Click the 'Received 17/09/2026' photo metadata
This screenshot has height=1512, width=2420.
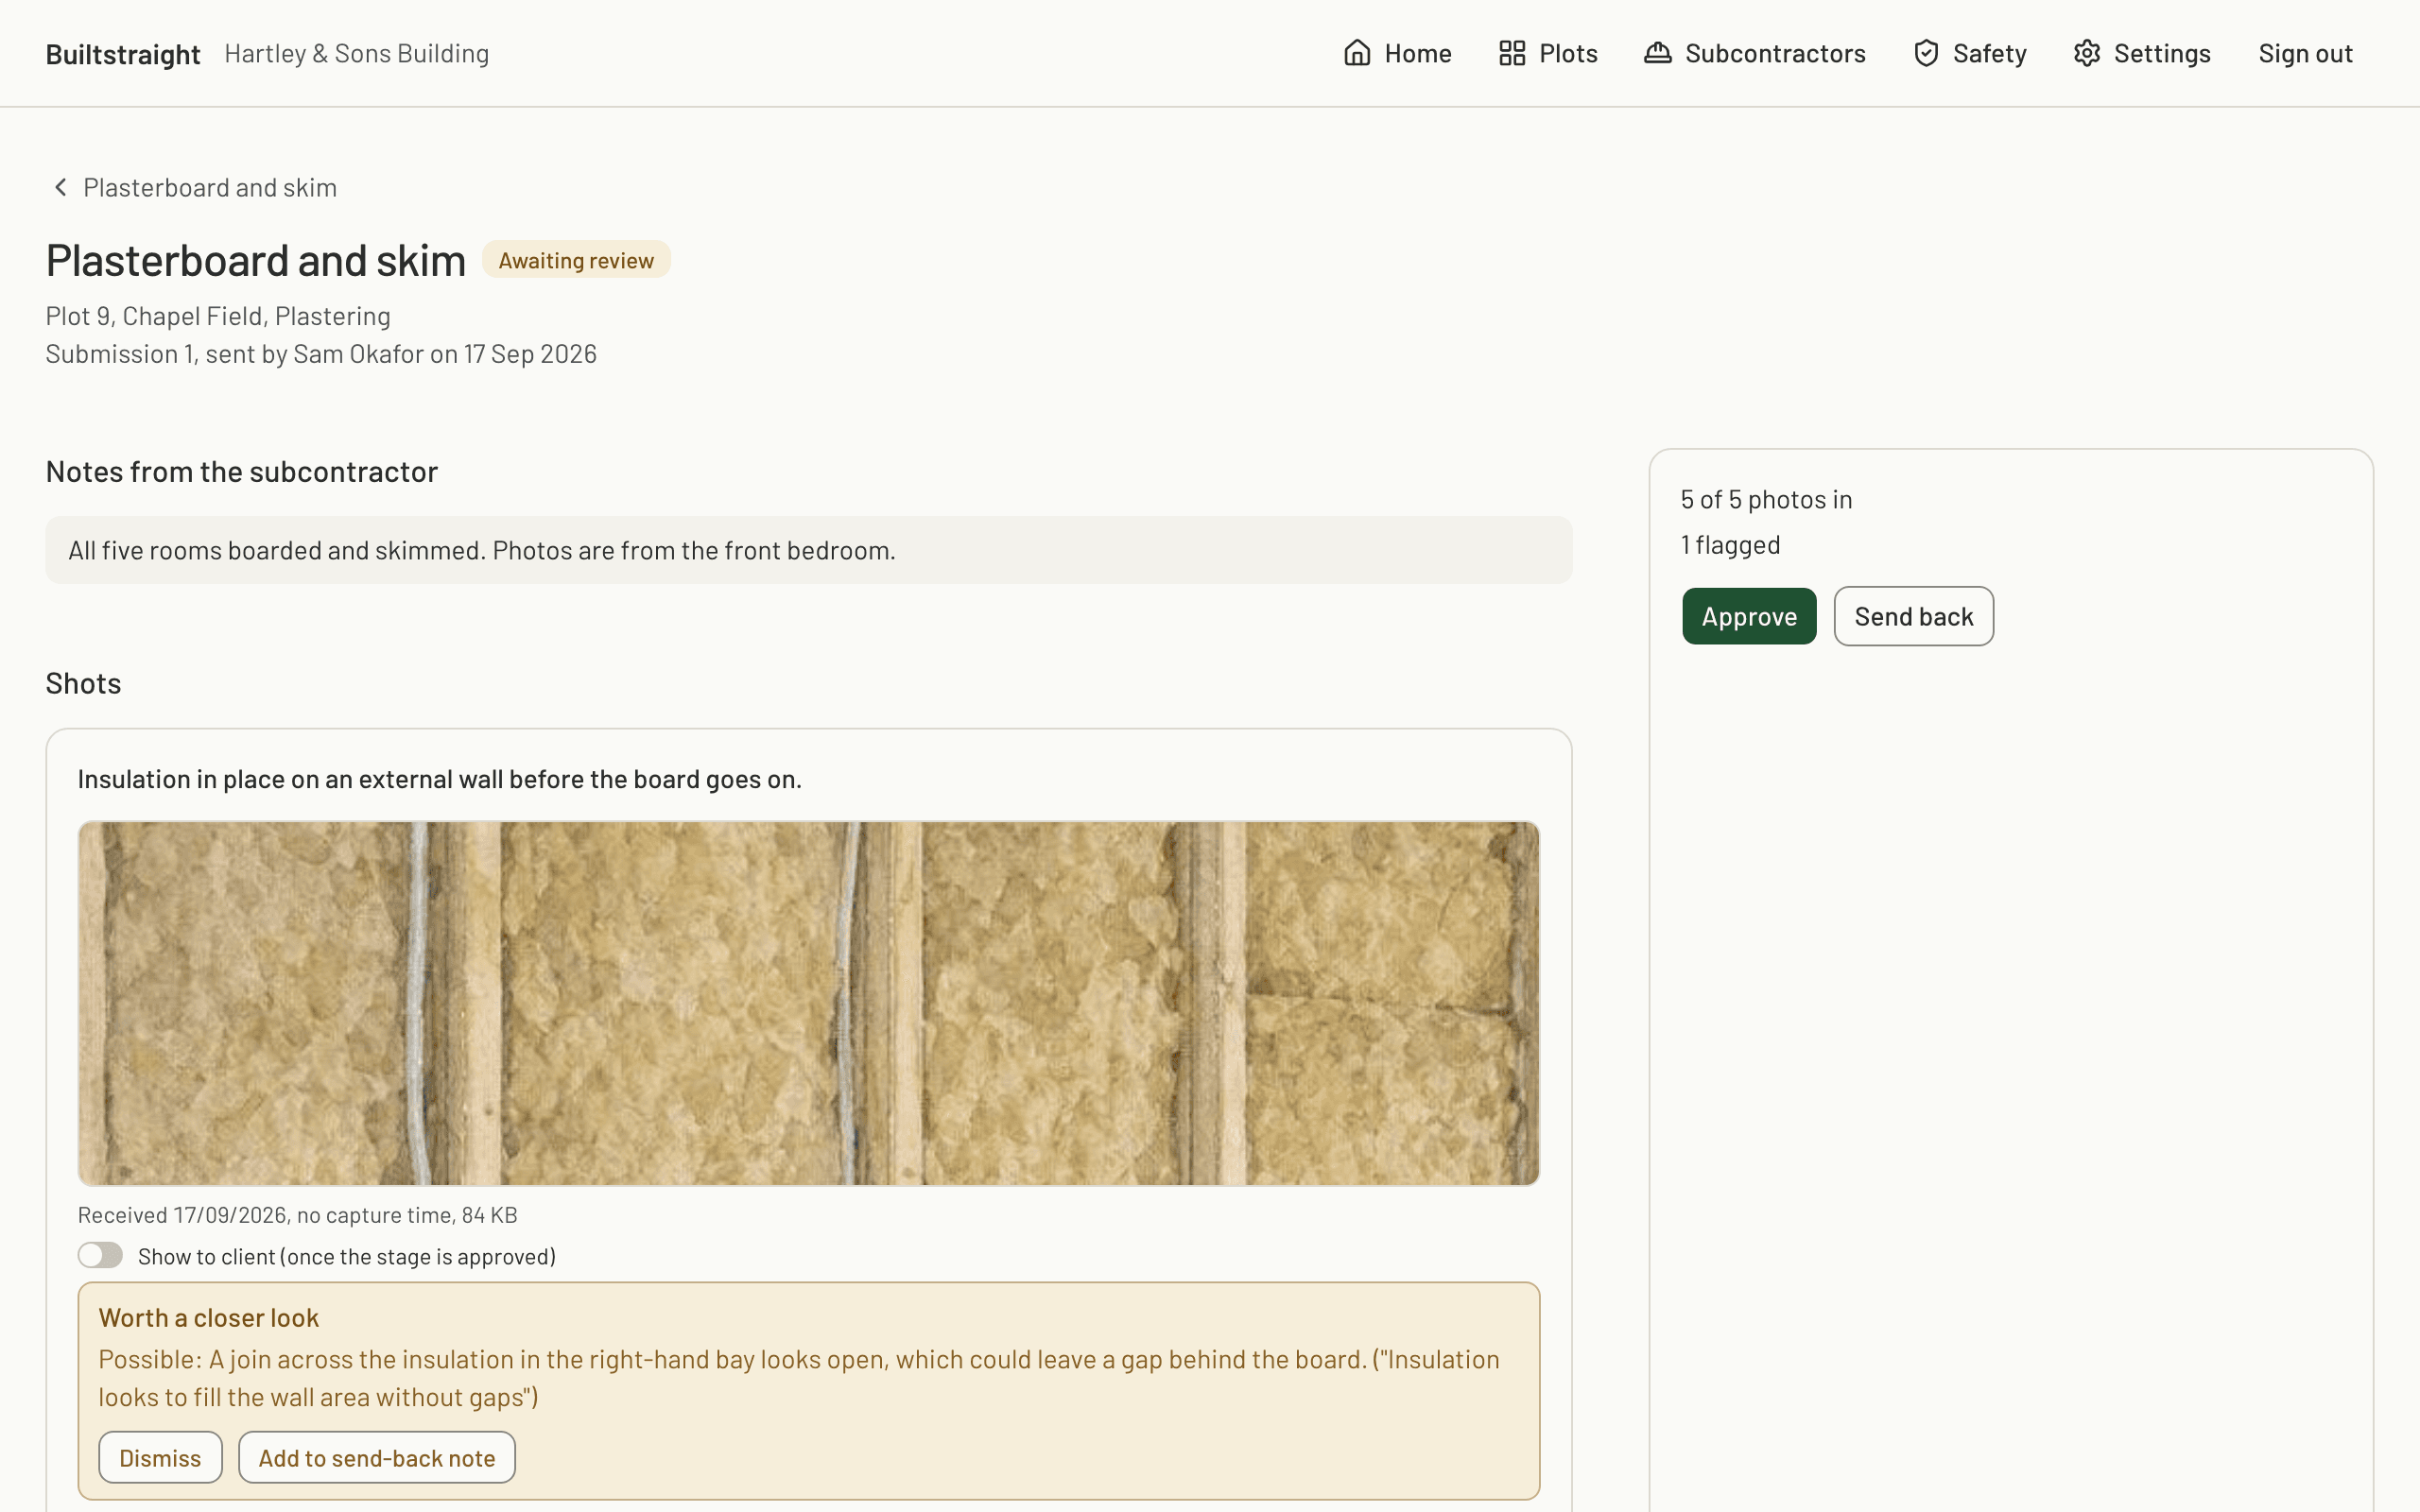point(297,1215)
